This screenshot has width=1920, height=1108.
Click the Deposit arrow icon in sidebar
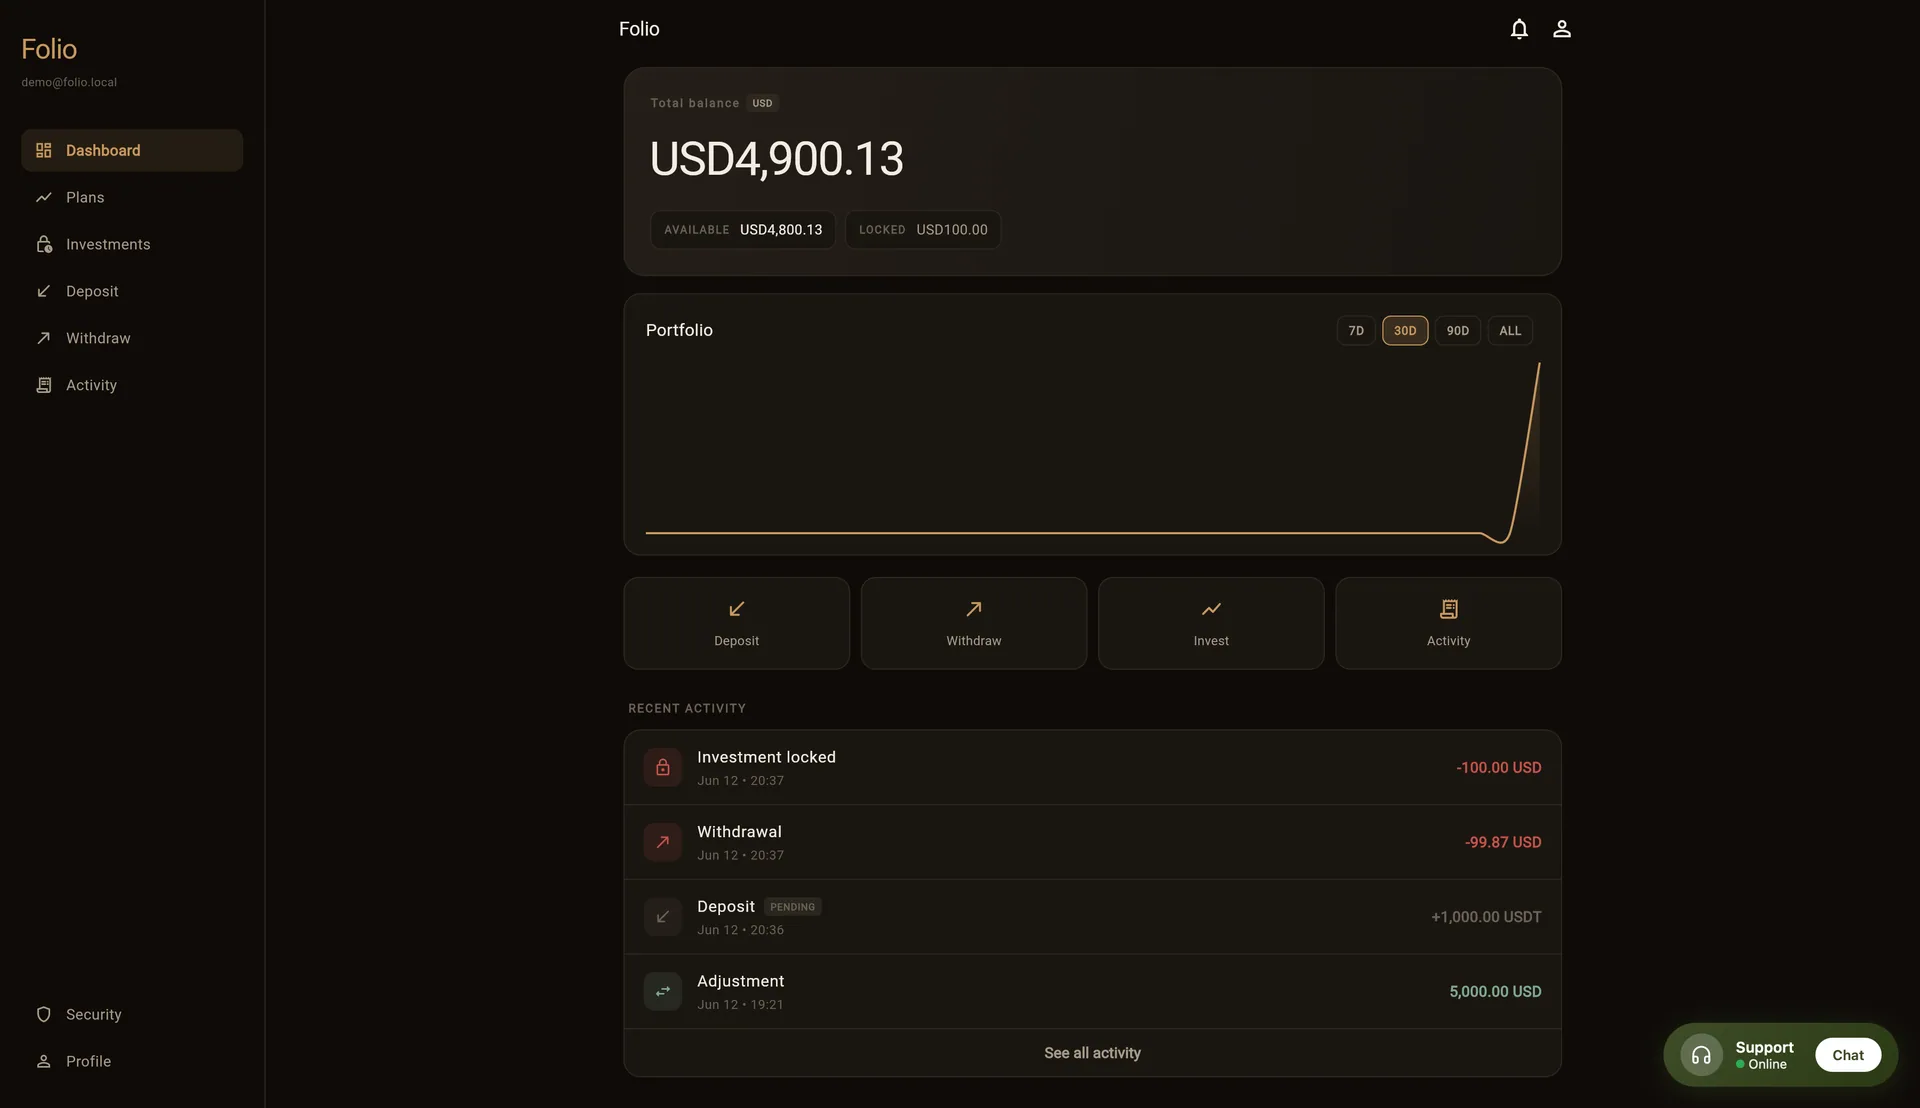pyautogui.click(x=44, y=291)
